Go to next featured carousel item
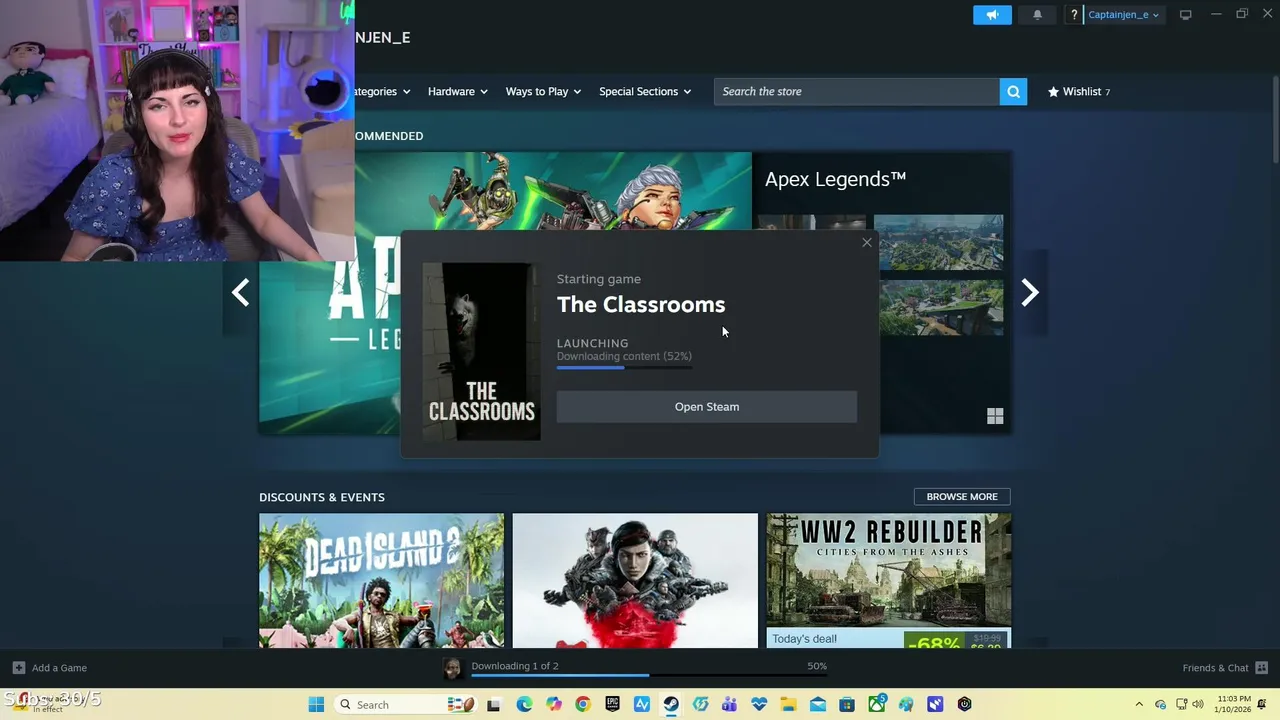 1030,293
